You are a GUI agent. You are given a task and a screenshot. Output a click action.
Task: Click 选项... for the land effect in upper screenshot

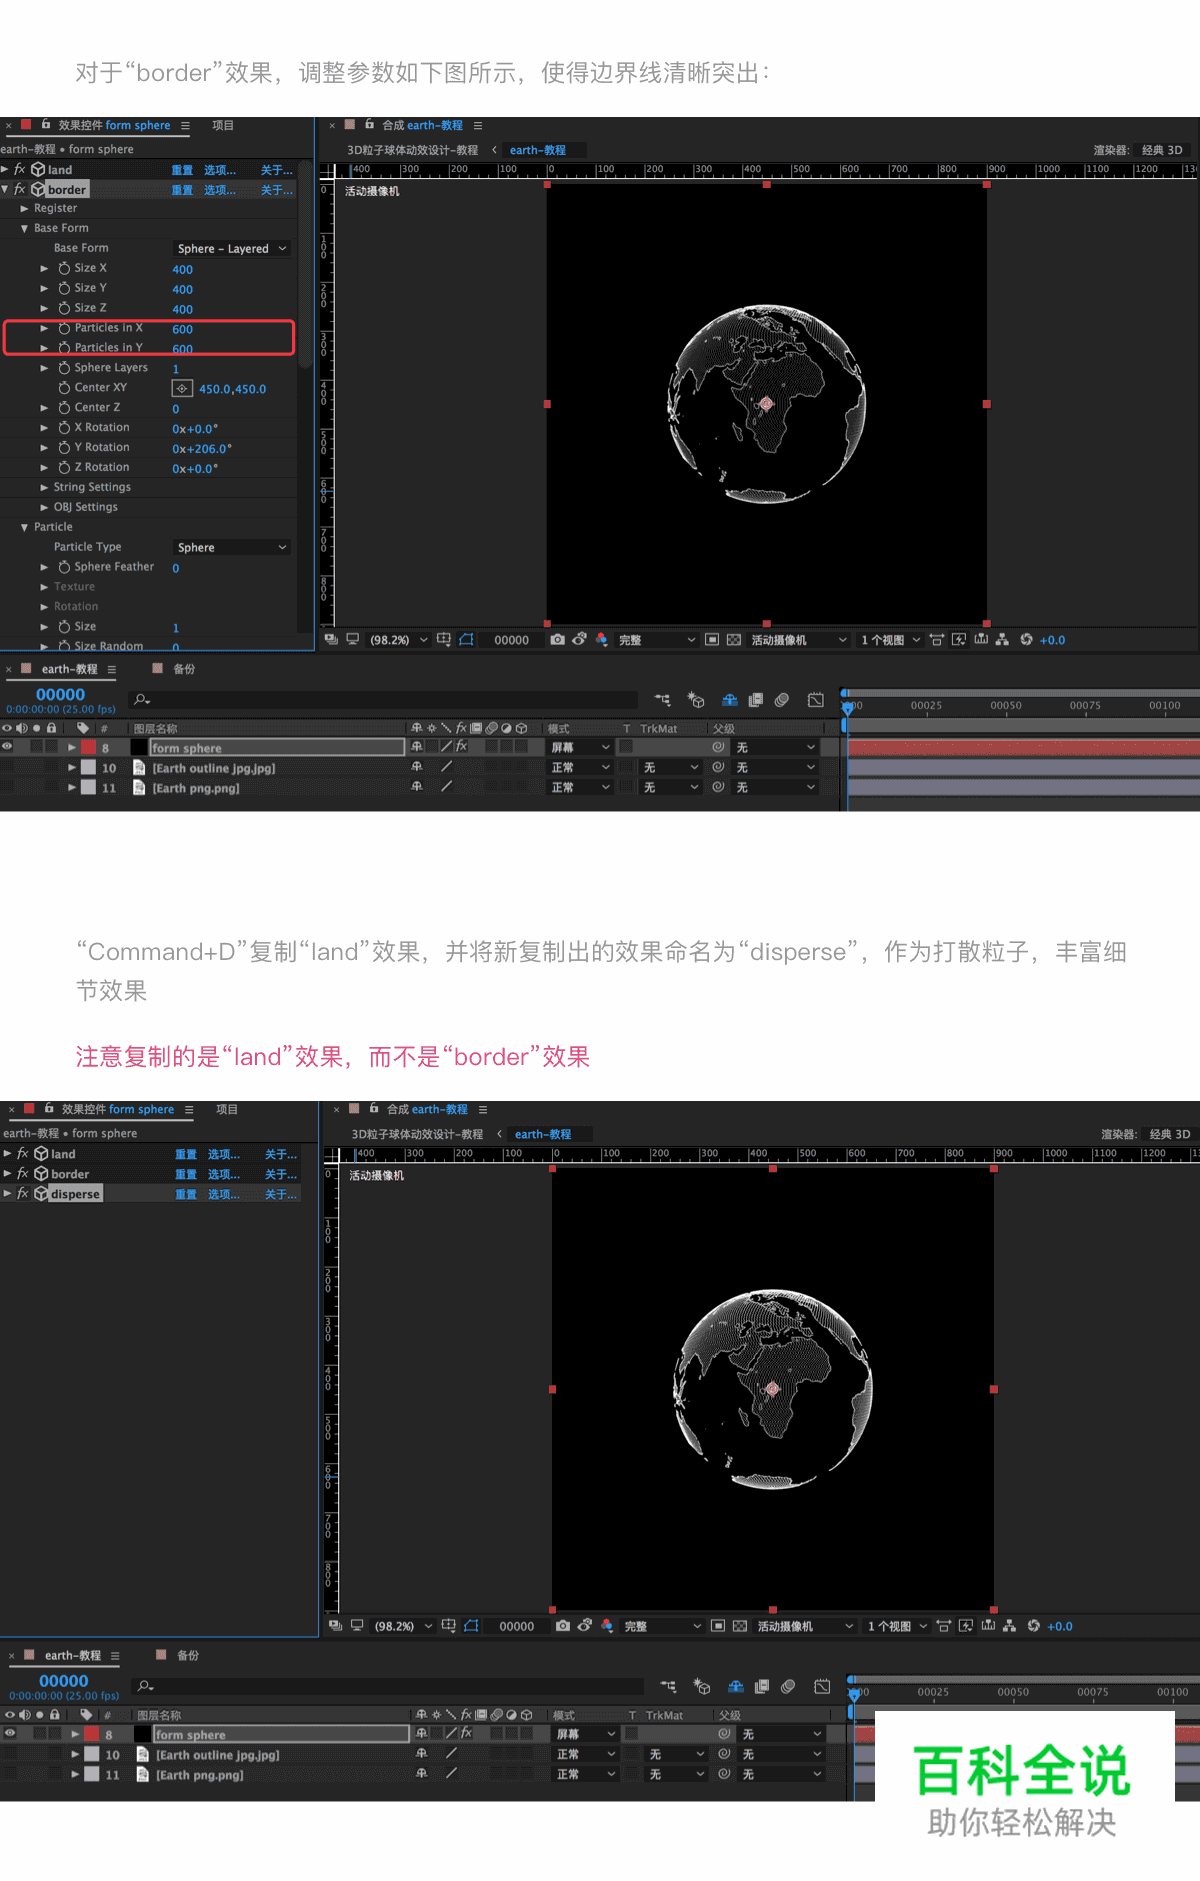(x=220, y=170)
